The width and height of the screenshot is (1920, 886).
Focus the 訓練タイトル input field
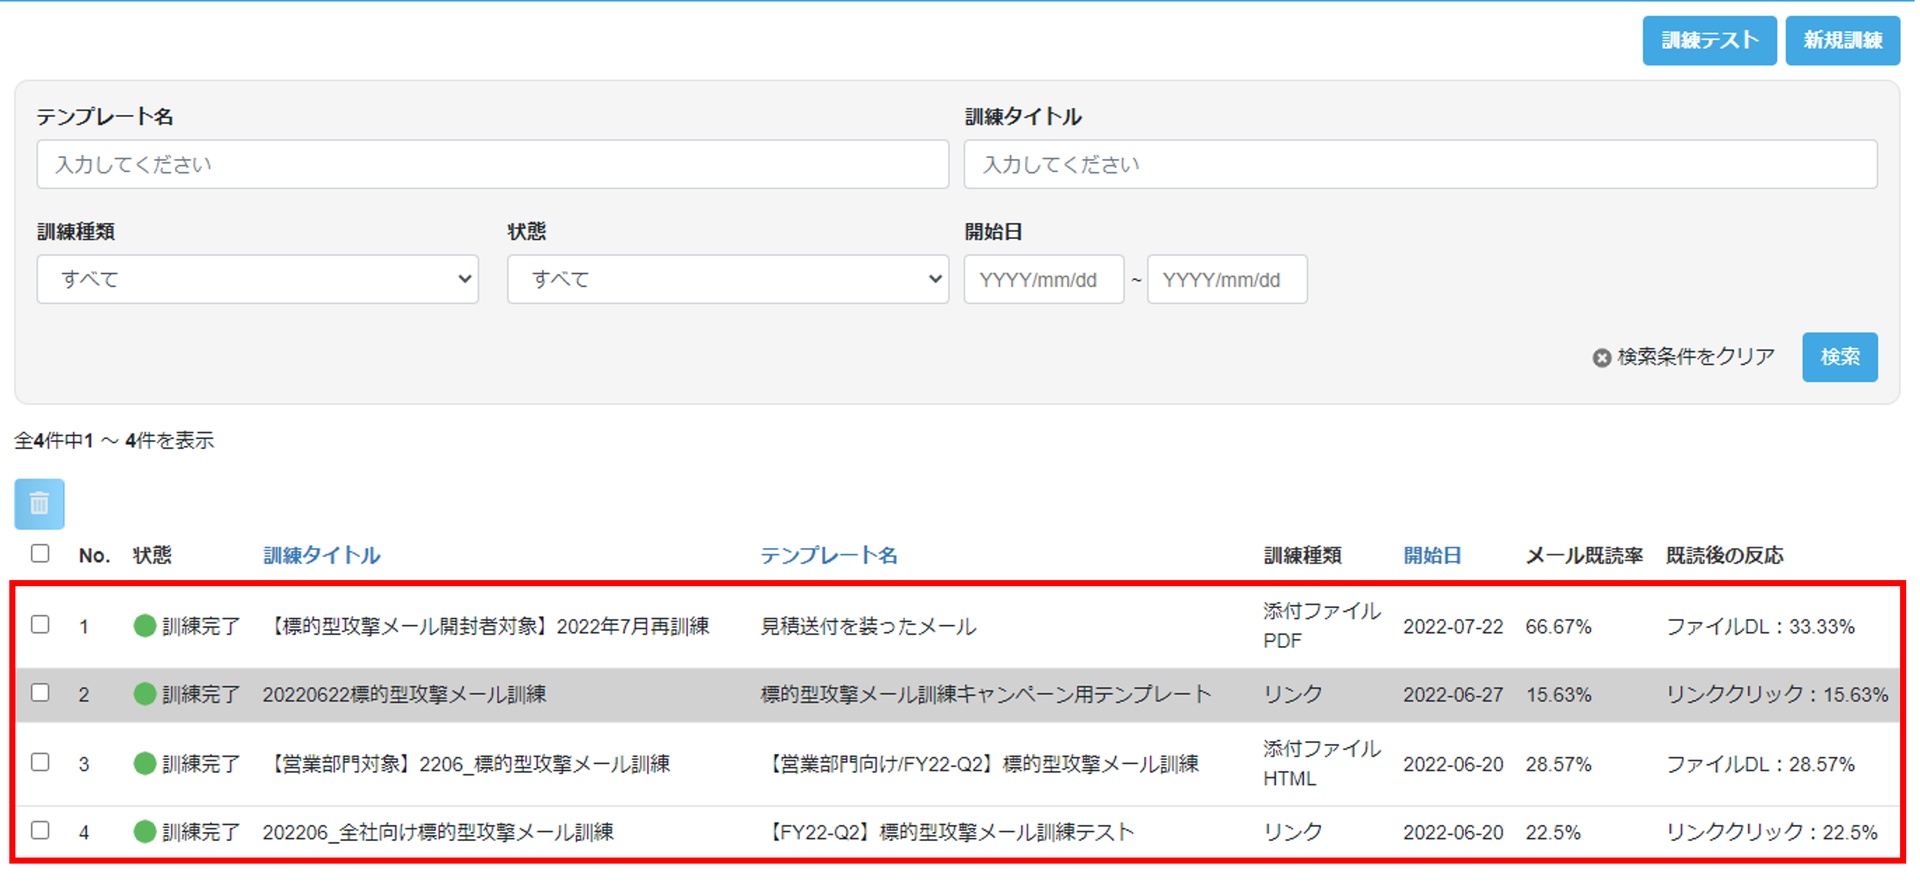coord(1420,164)
